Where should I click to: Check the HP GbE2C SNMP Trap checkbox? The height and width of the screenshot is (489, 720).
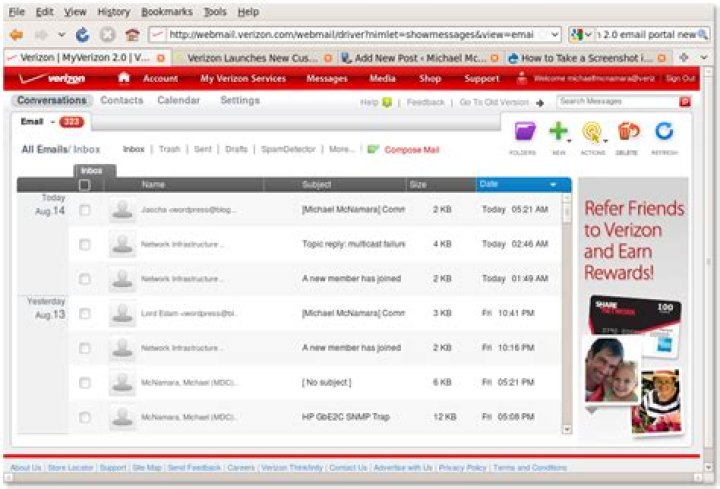click(x=84, y=417)
